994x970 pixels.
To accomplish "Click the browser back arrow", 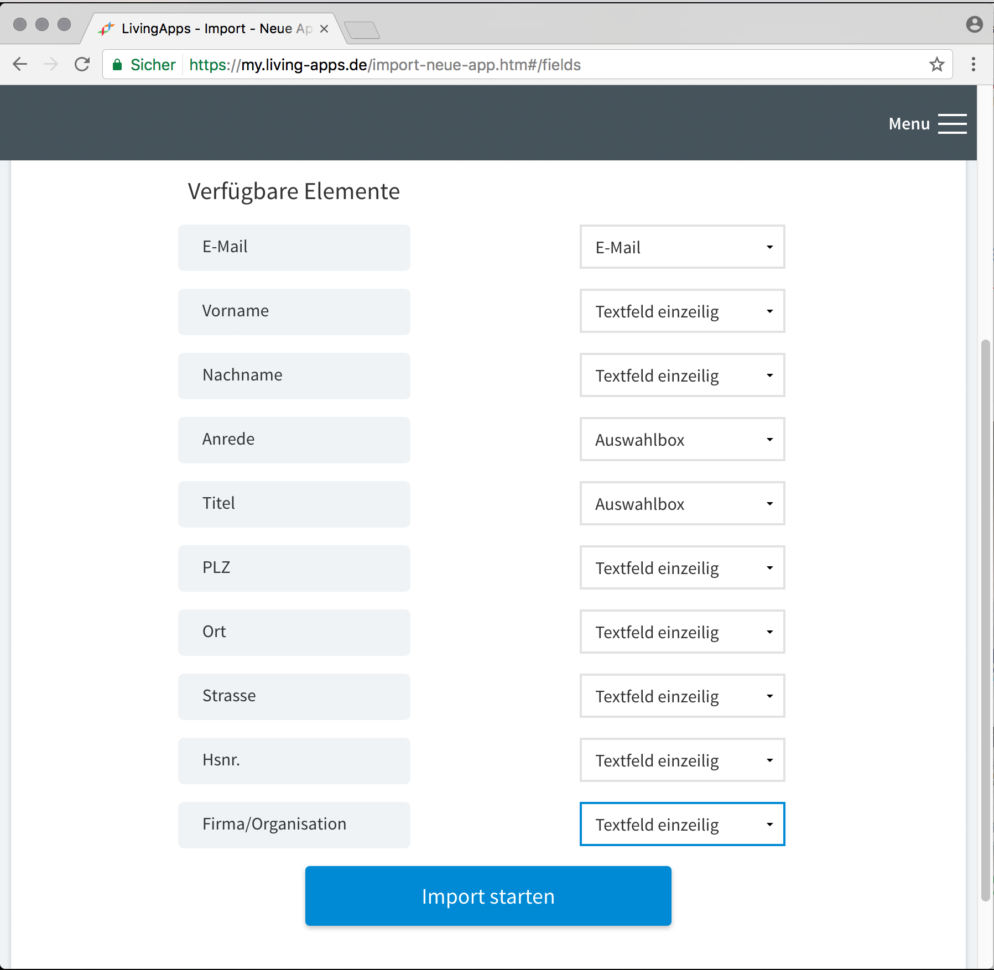I will pyautogui.click(x=20, y=65).
